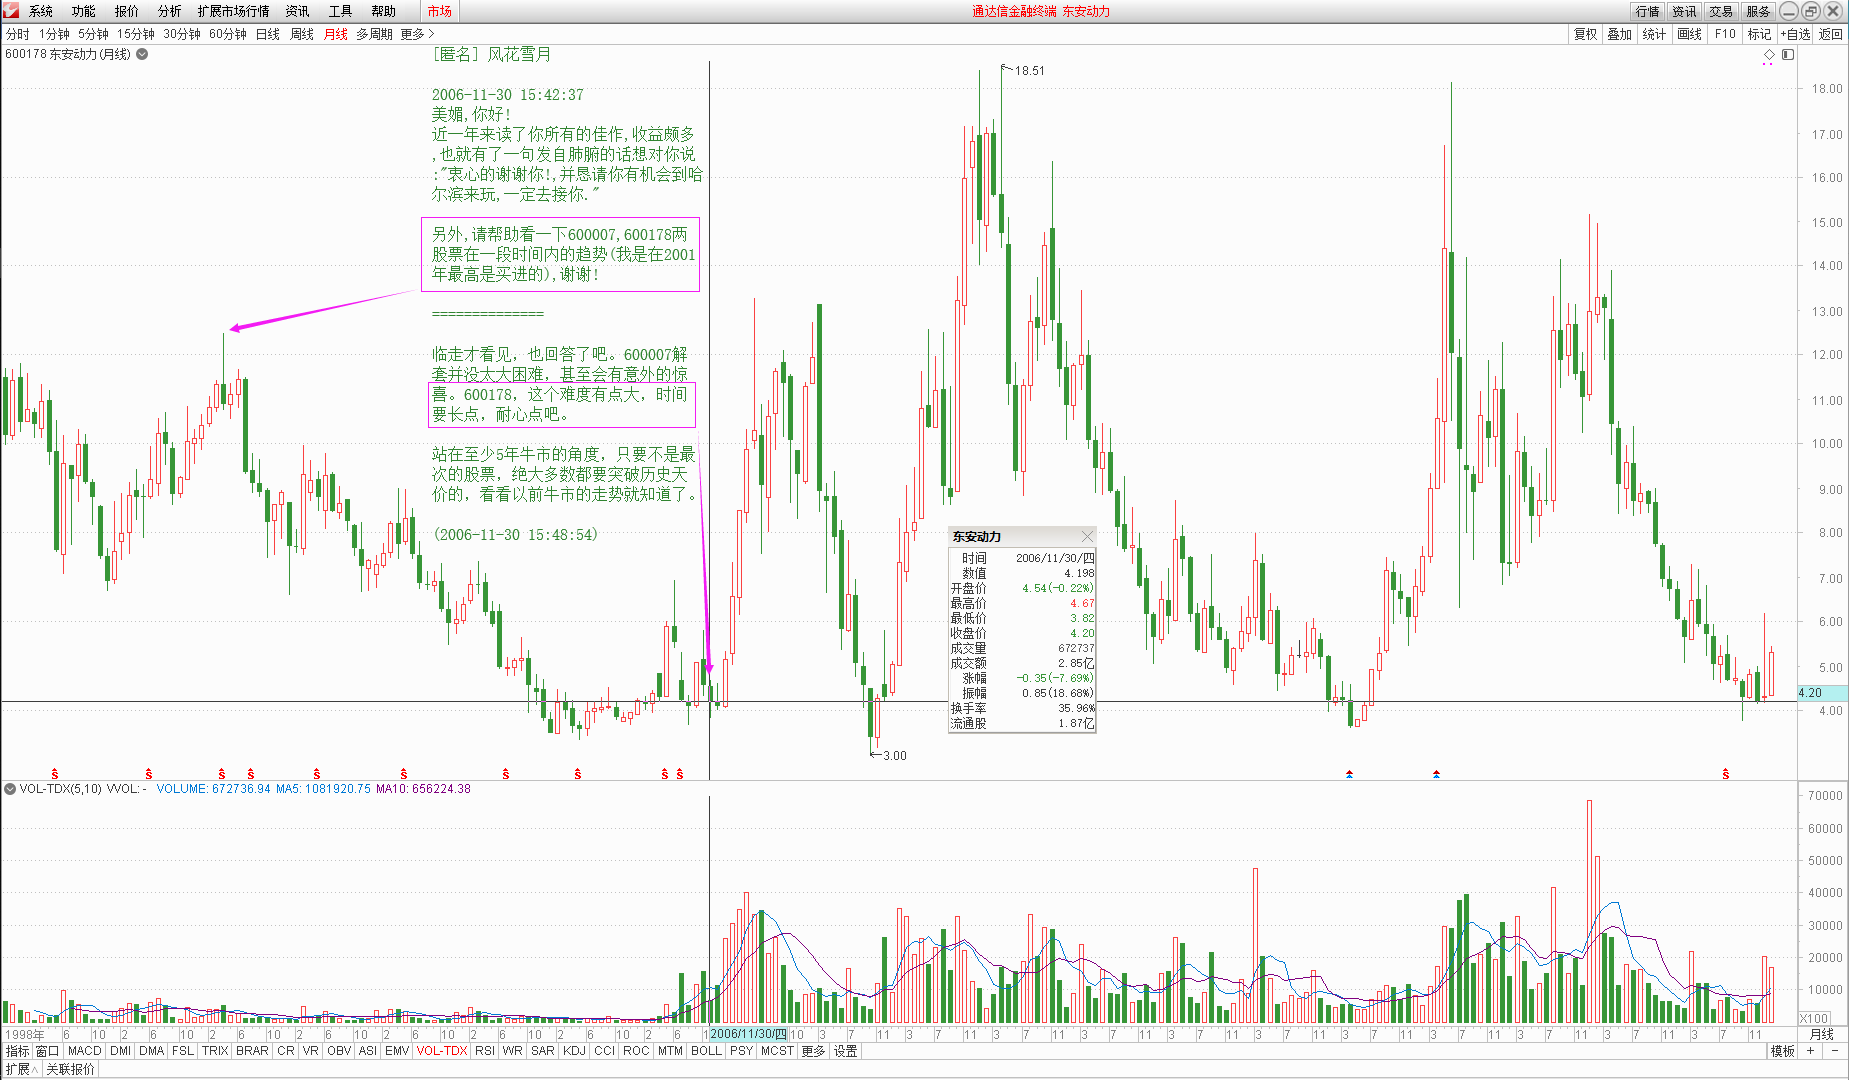1849x1080 pixels.
Task: Toggle 复权 price adjustment
Action: (x=1585, y=34)
